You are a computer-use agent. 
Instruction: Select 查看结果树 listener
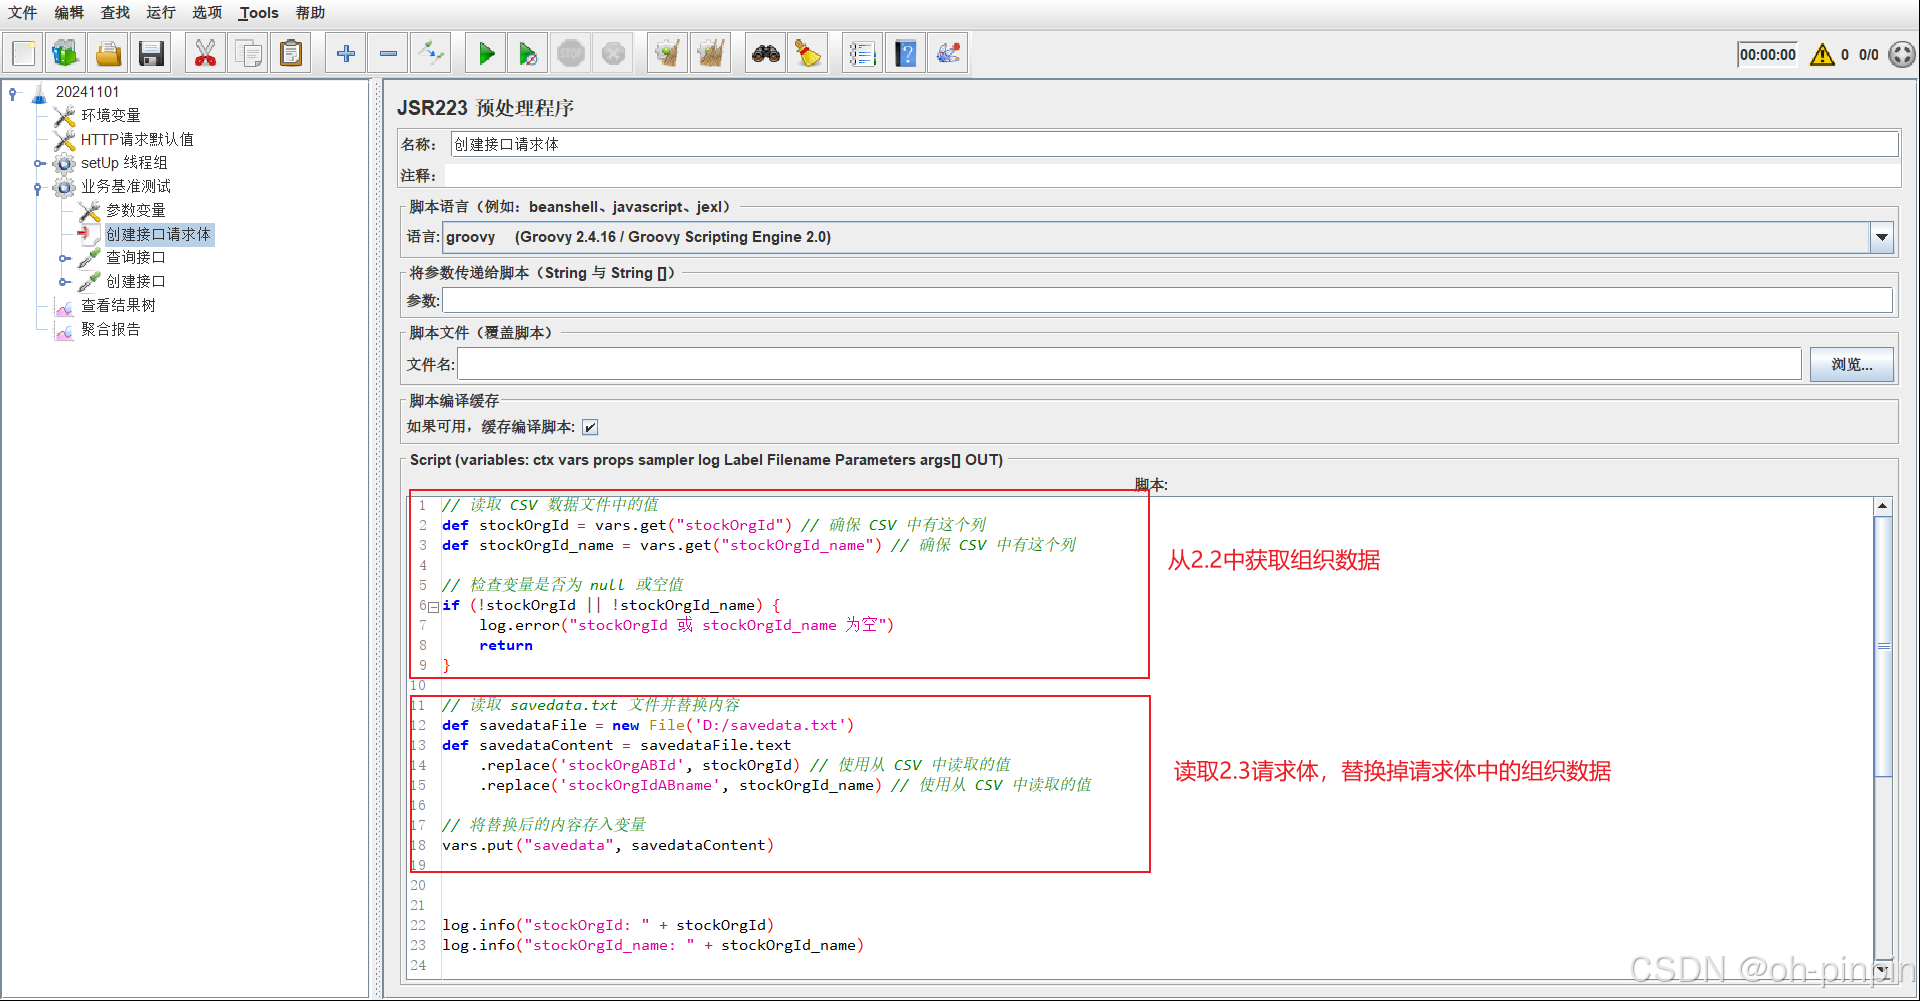118,306
